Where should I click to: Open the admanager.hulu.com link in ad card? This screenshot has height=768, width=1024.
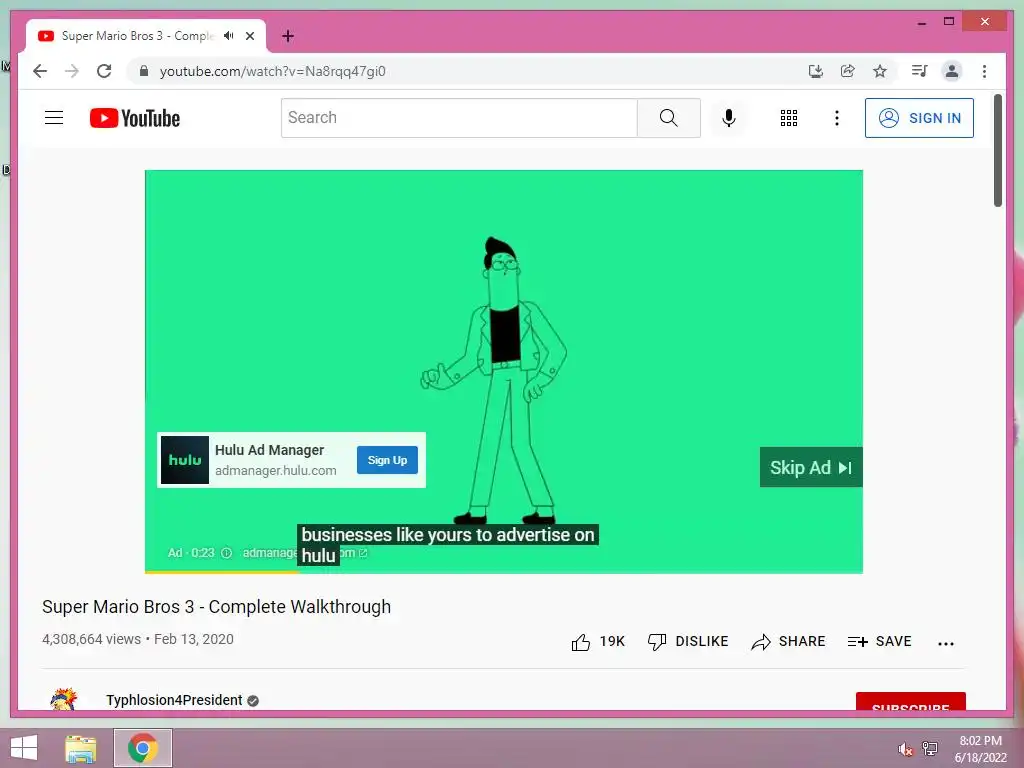pyautogui.click(x=276, y=471)
